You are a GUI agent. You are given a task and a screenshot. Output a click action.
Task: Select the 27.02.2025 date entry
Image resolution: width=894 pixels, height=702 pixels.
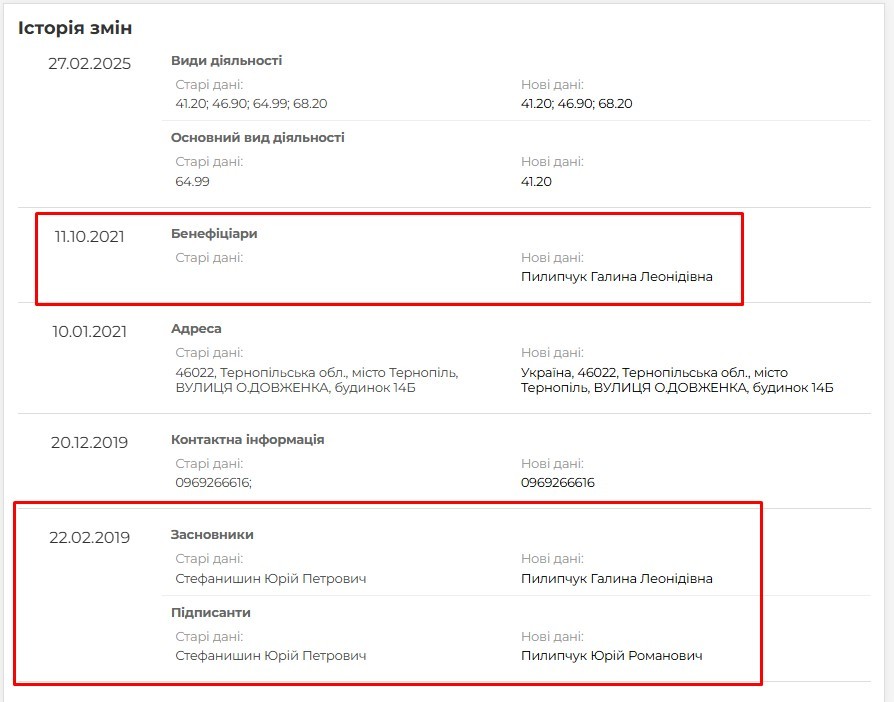click(90, 63)
